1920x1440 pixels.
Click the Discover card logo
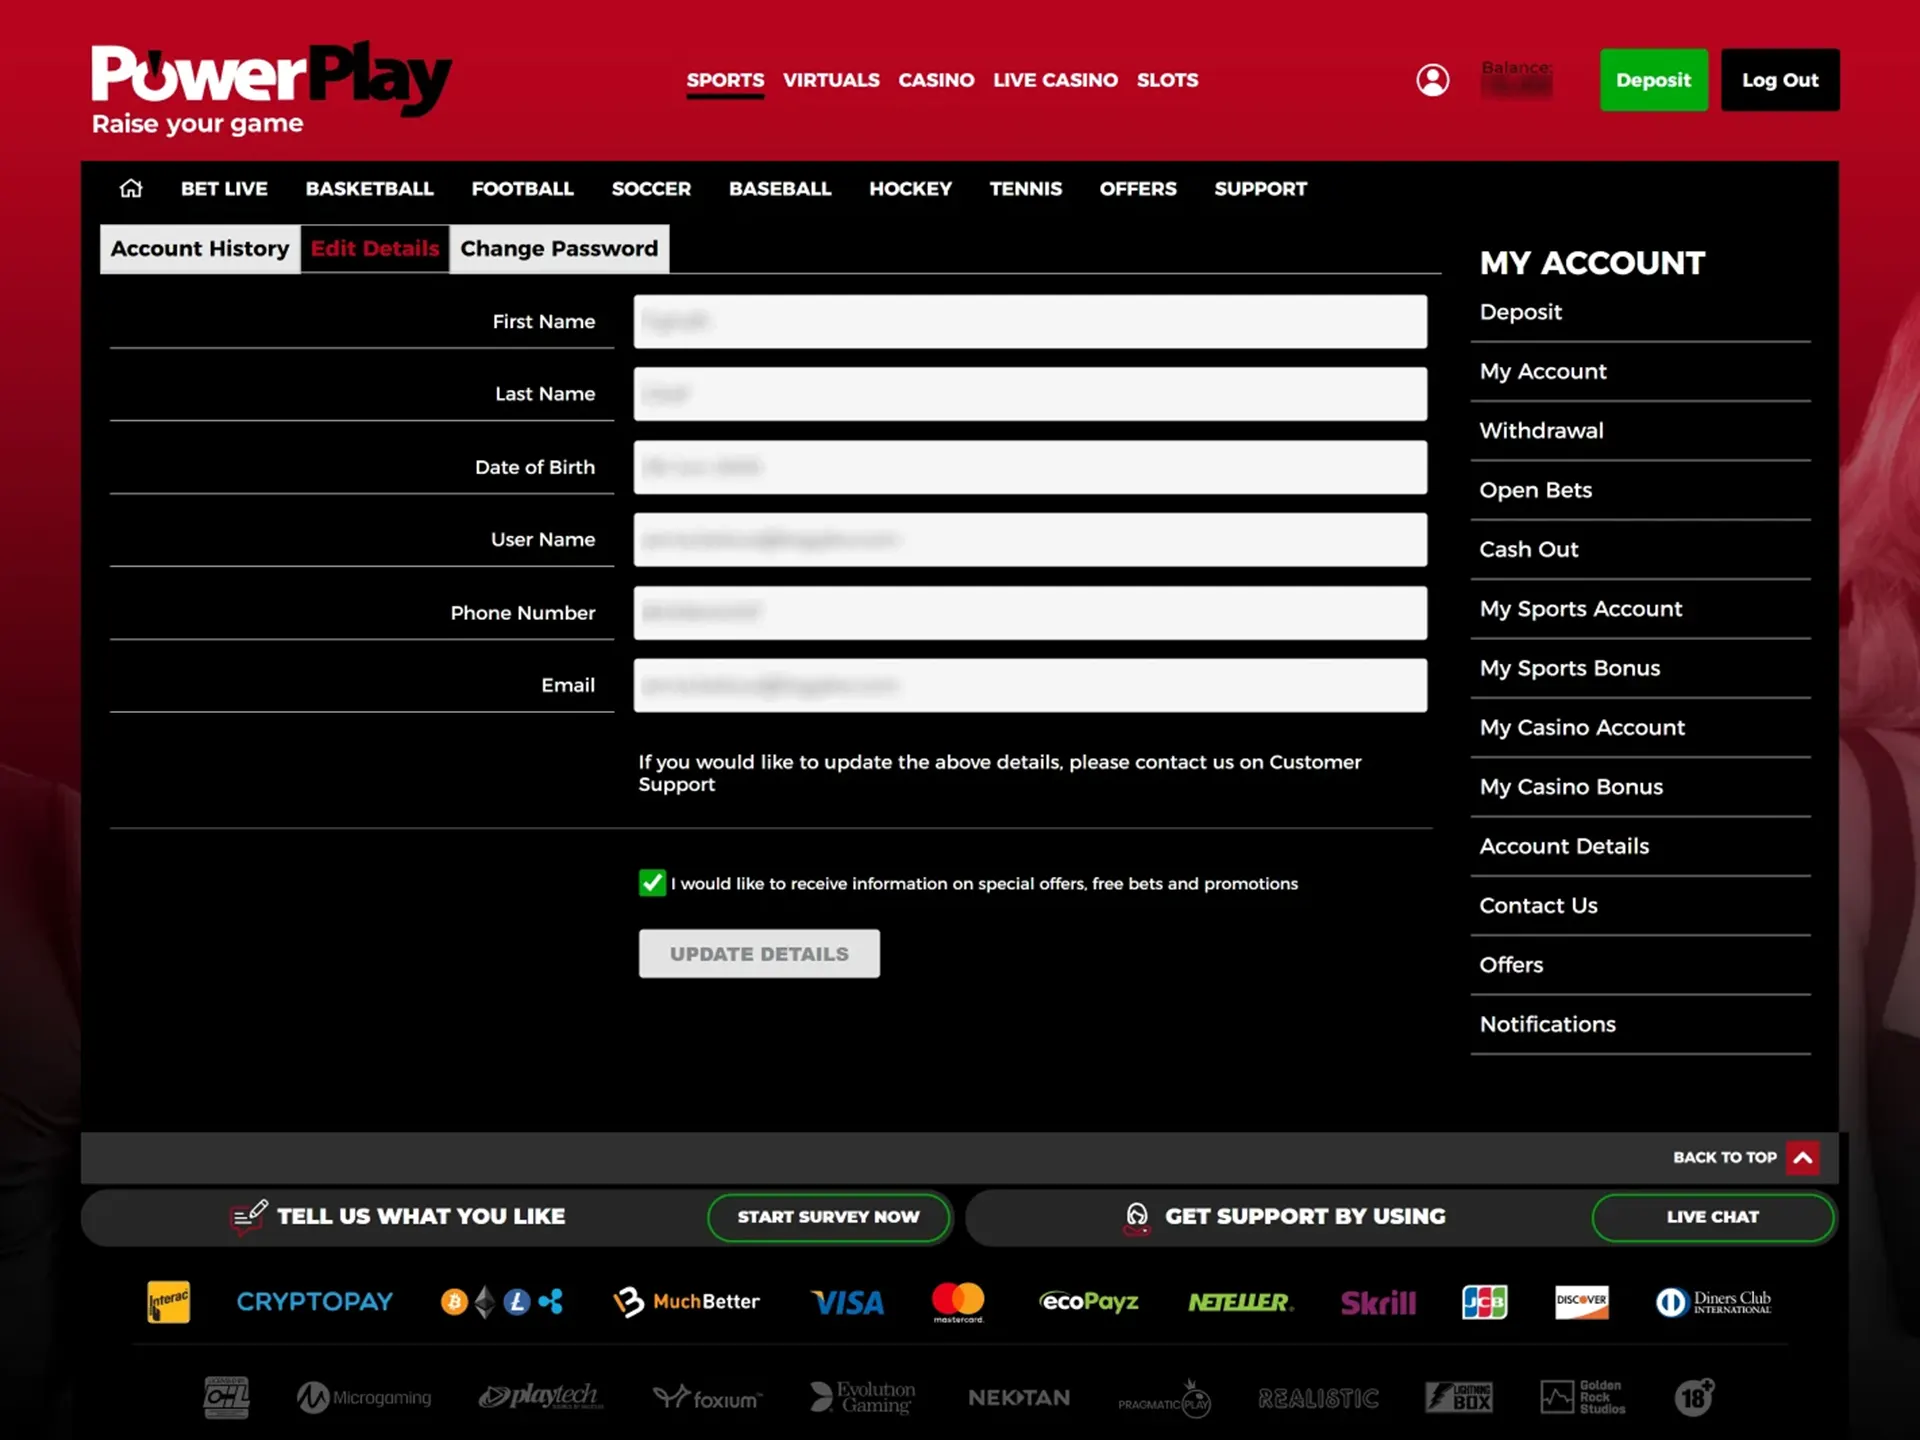pyautogui.click(x=1582, y=1302)
